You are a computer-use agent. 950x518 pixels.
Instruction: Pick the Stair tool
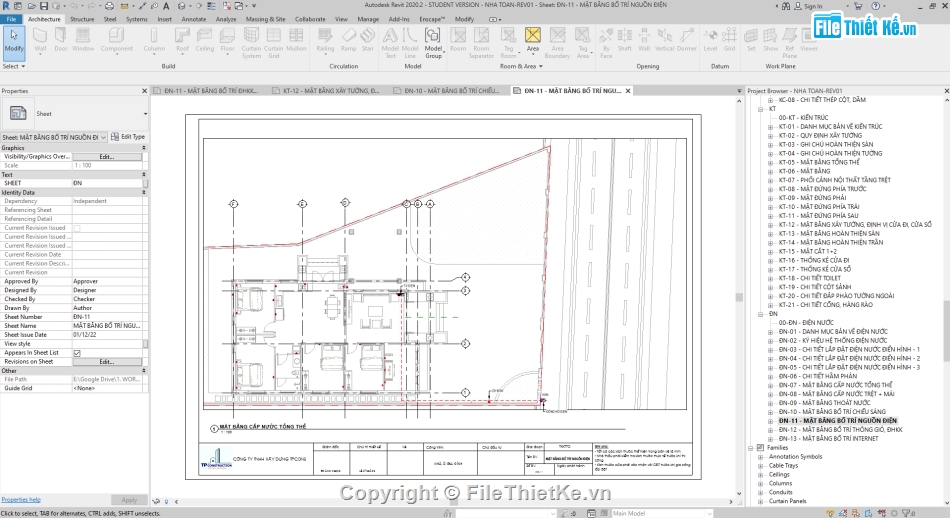pyautogui.click(x=368, y=41)
